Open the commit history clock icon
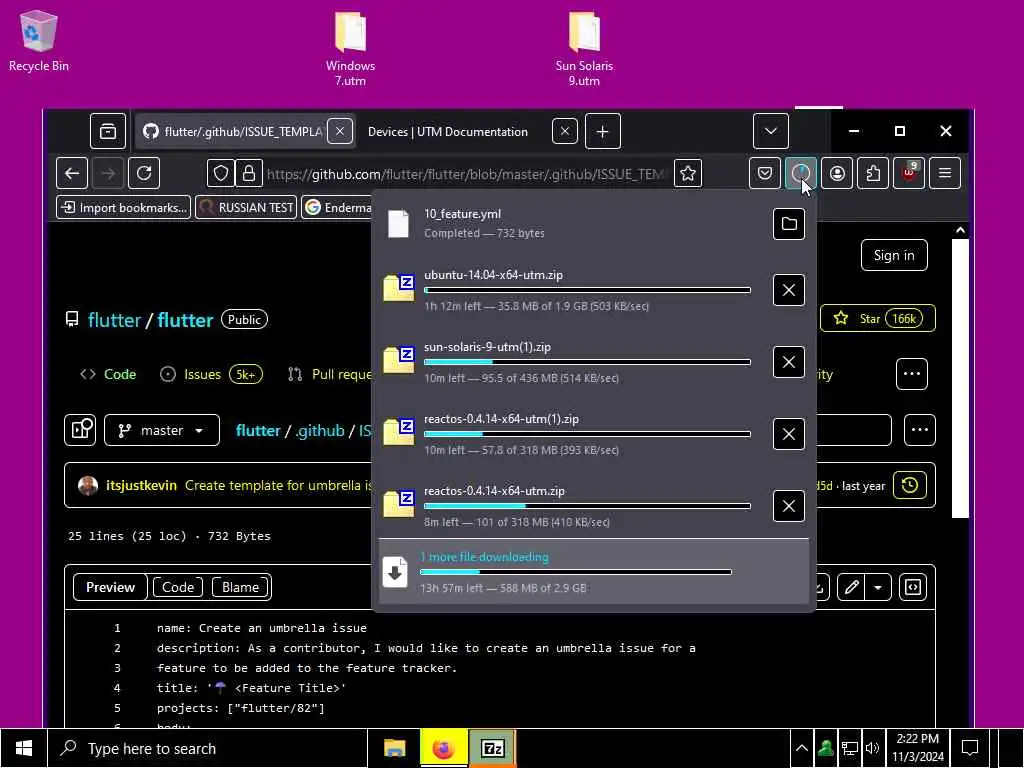 (910, 485)
